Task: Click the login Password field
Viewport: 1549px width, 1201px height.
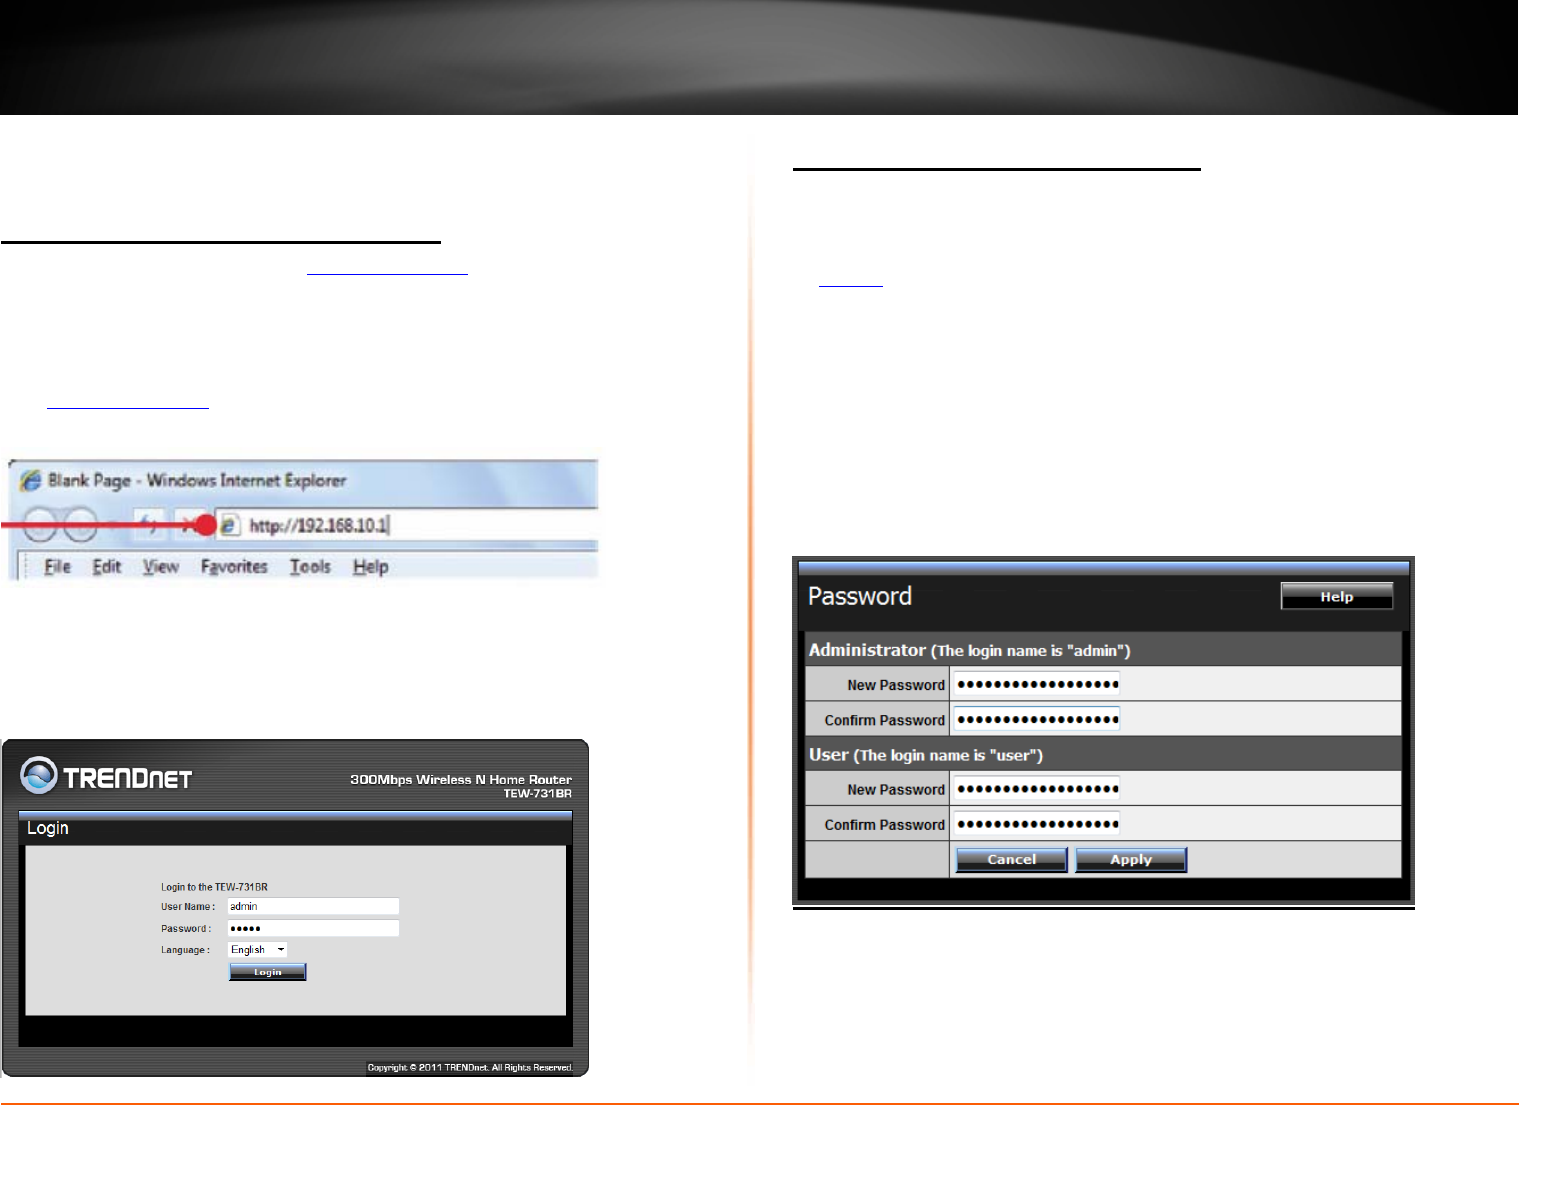Action: 313,928
